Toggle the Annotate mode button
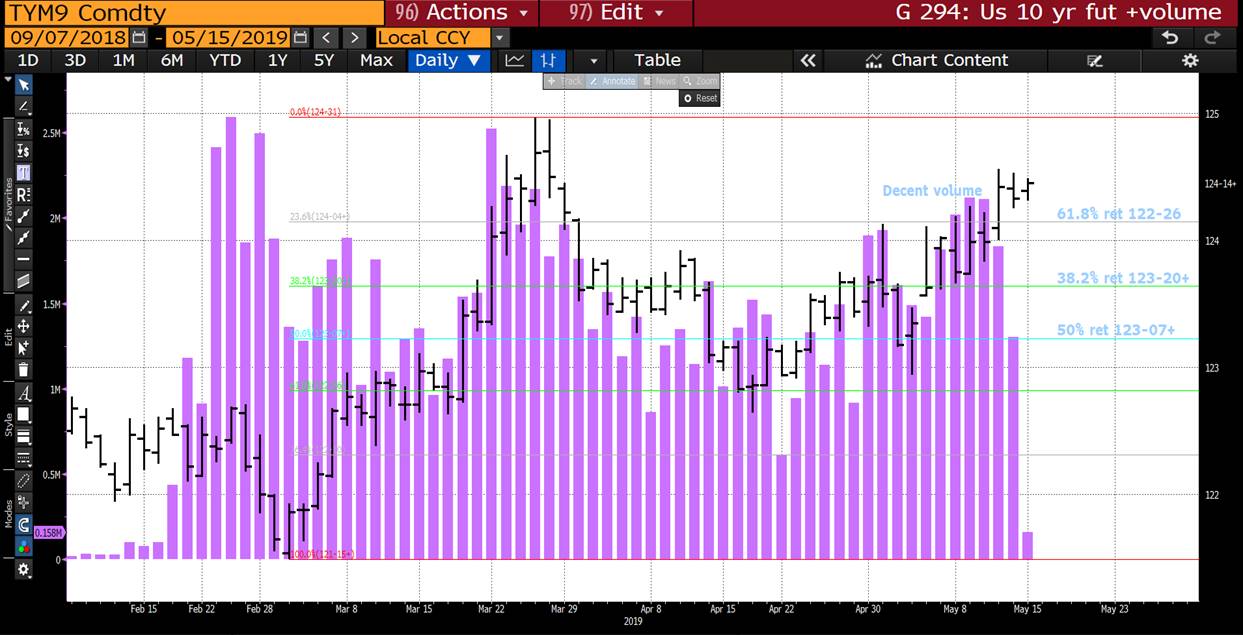 tap(611, 81)
